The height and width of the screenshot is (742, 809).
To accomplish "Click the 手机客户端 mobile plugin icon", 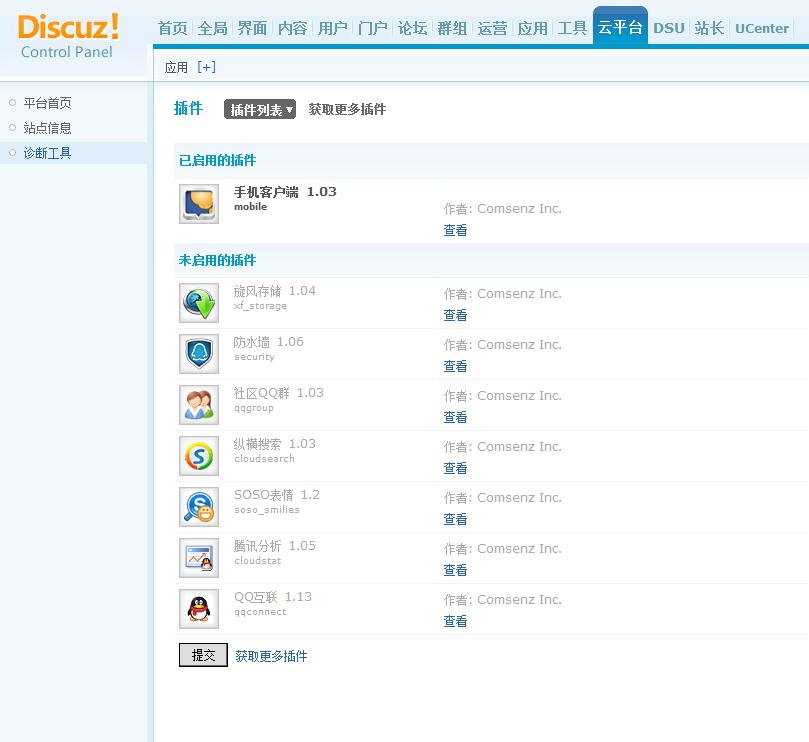I will pos(199,204).
